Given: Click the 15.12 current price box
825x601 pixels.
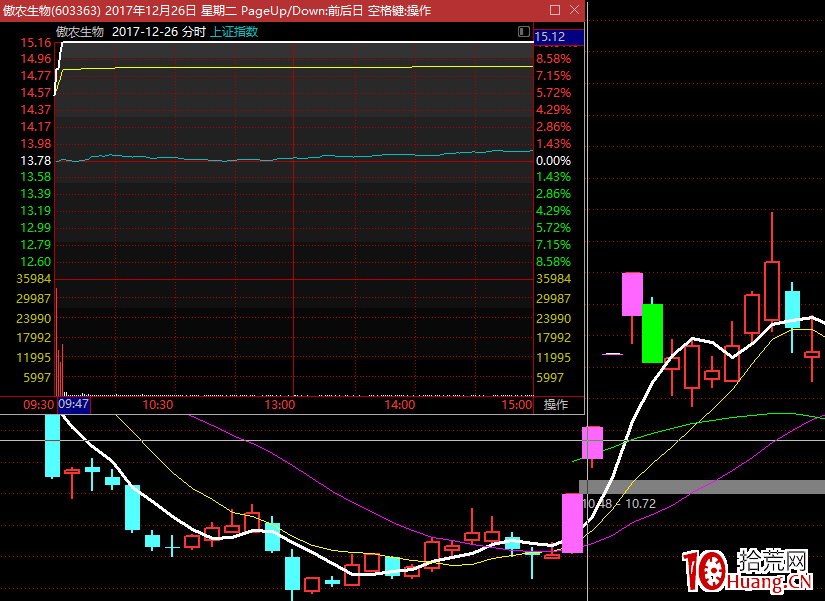Looking at the screenshot, I should coord(558,37).
